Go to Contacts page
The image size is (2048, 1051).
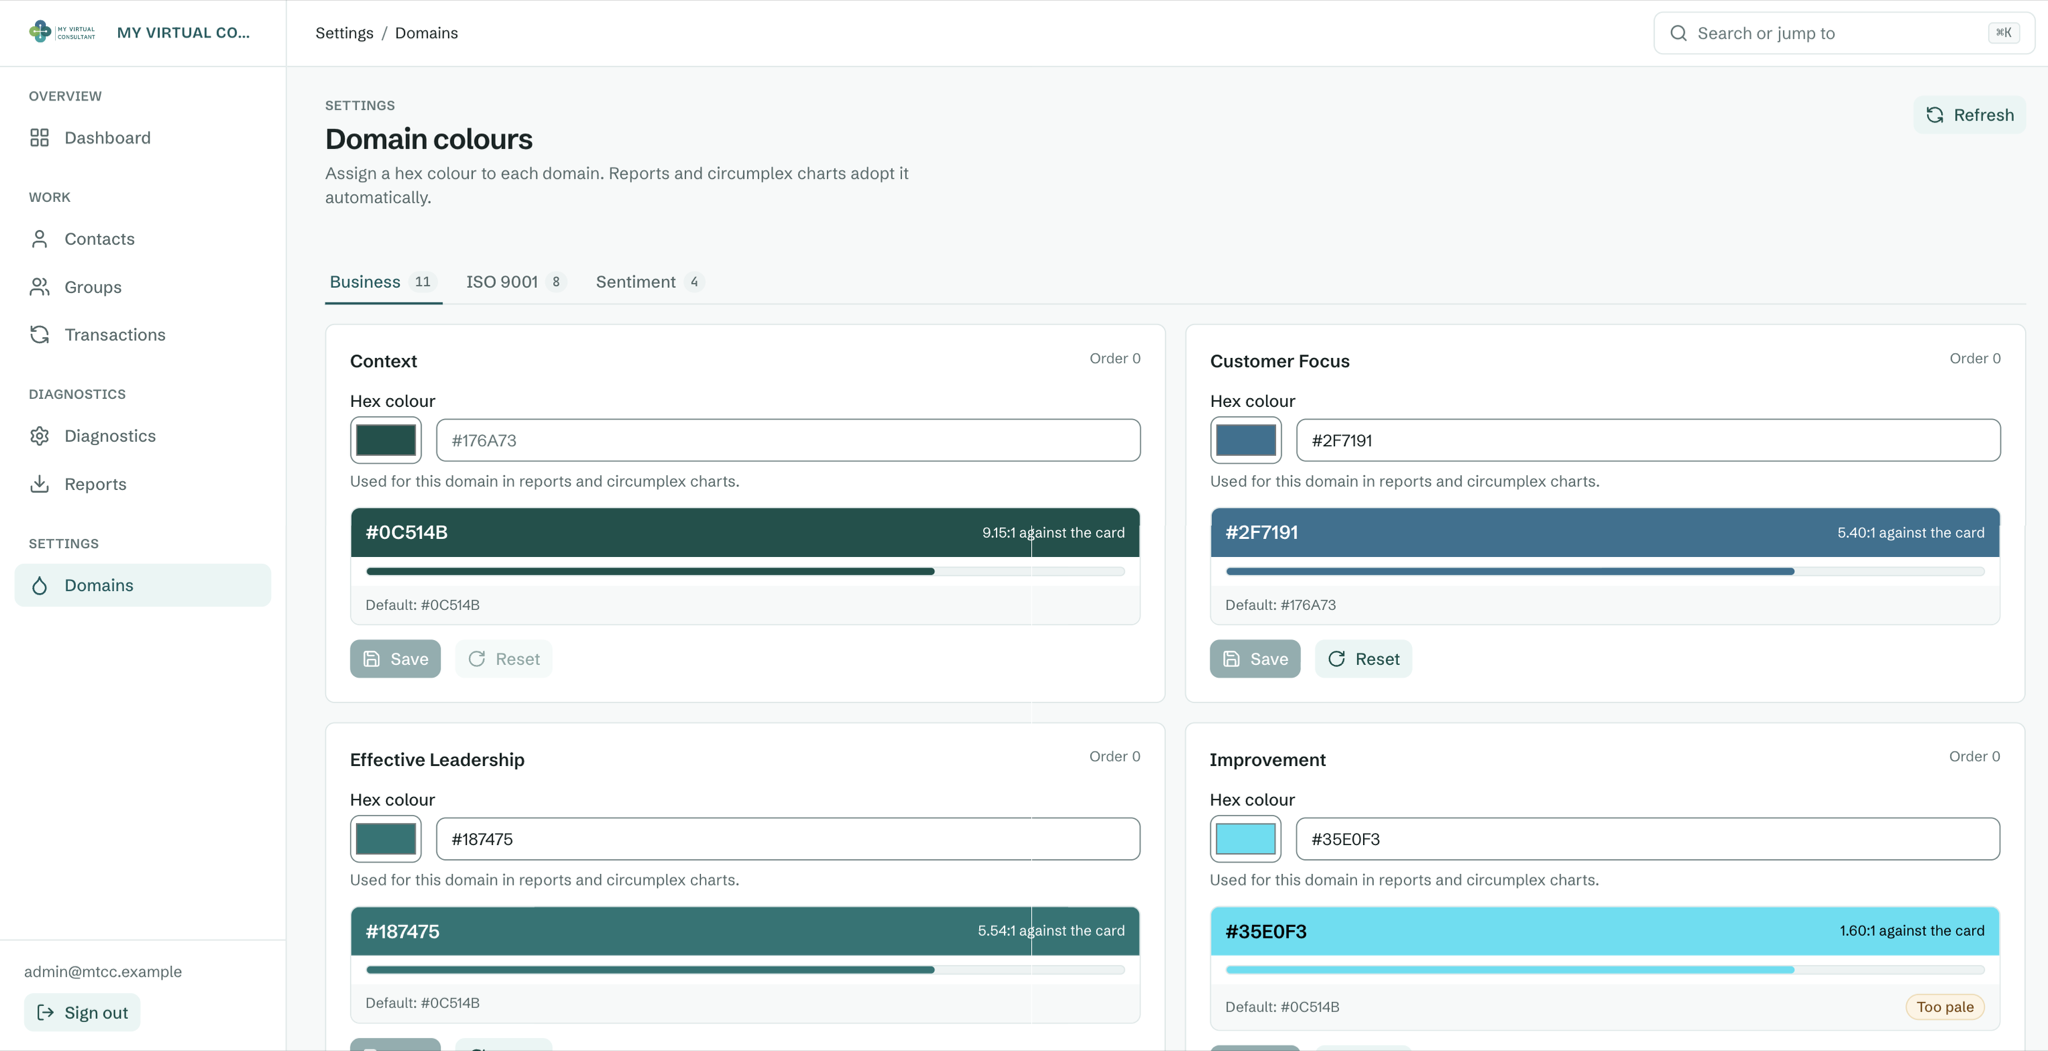143,239
